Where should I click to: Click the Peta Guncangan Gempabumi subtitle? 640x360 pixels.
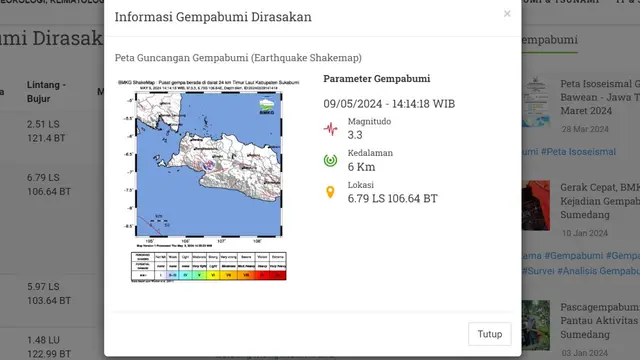[x=238, y=58]
